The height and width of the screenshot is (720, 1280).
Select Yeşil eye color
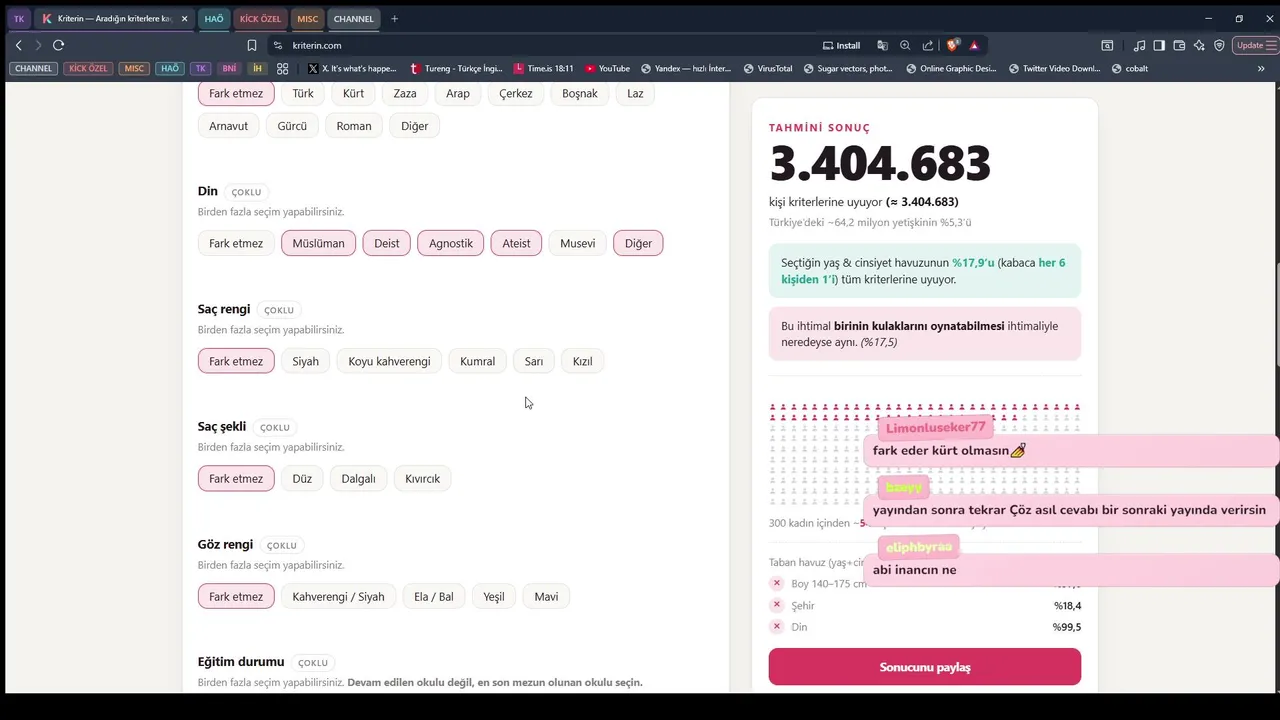pyautogui.click(x=494, y=597)
